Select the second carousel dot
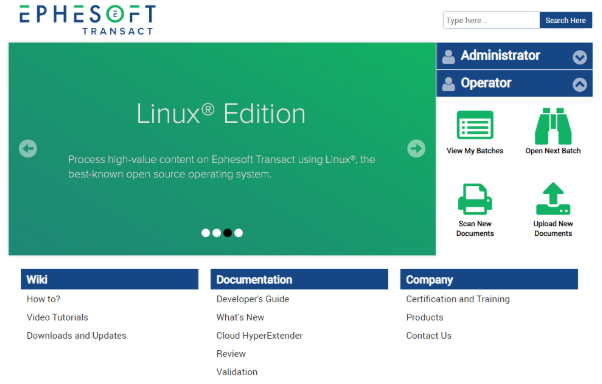The width and height of the screenshot is (602, 384). click(217, 233)
